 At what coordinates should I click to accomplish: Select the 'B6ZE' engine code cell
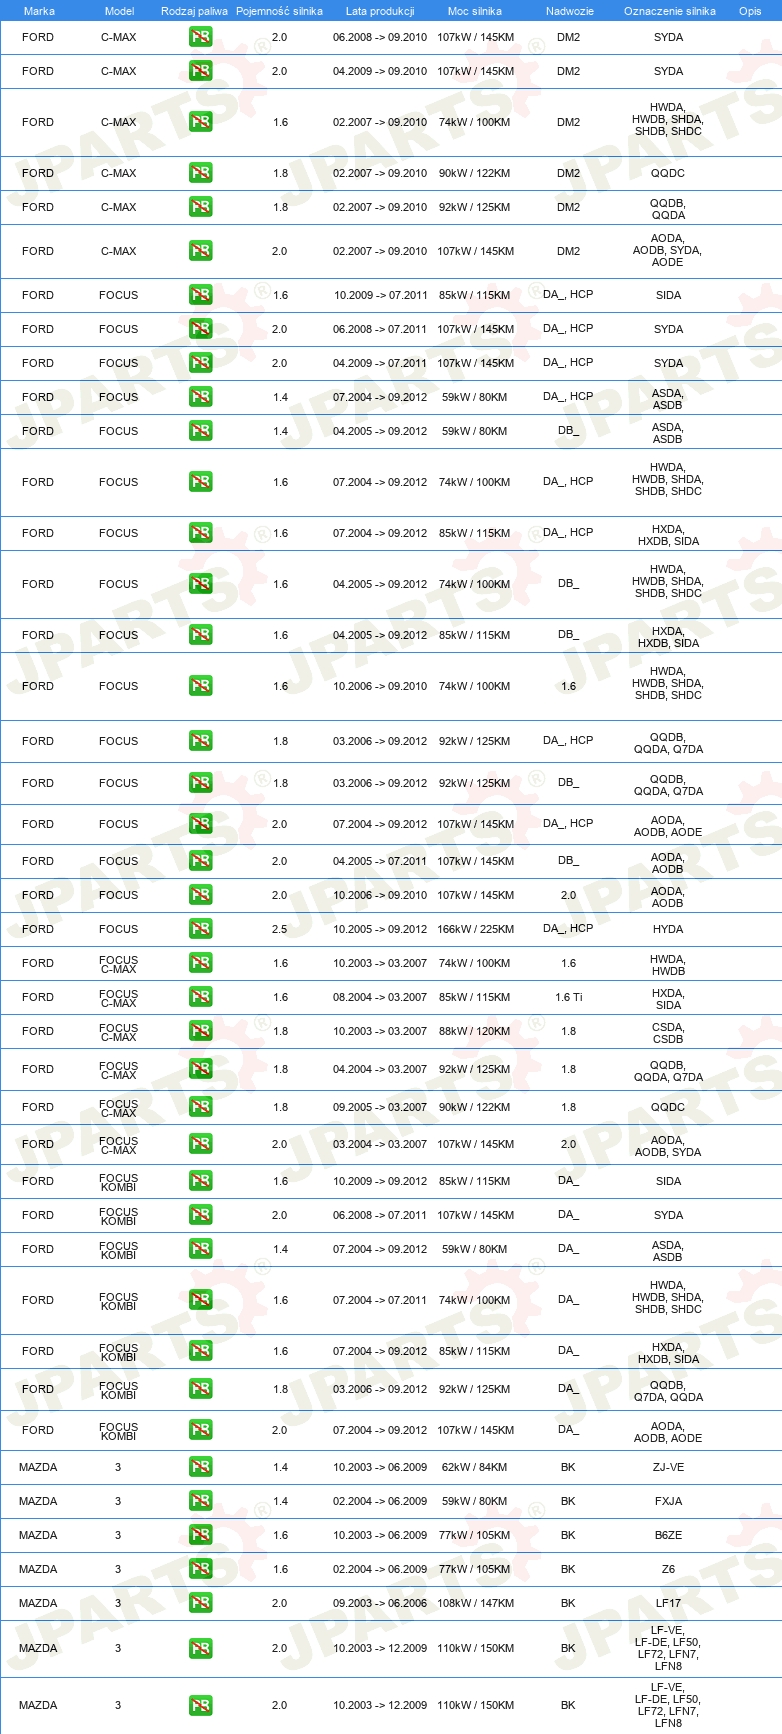click(x=668, y=1535)
